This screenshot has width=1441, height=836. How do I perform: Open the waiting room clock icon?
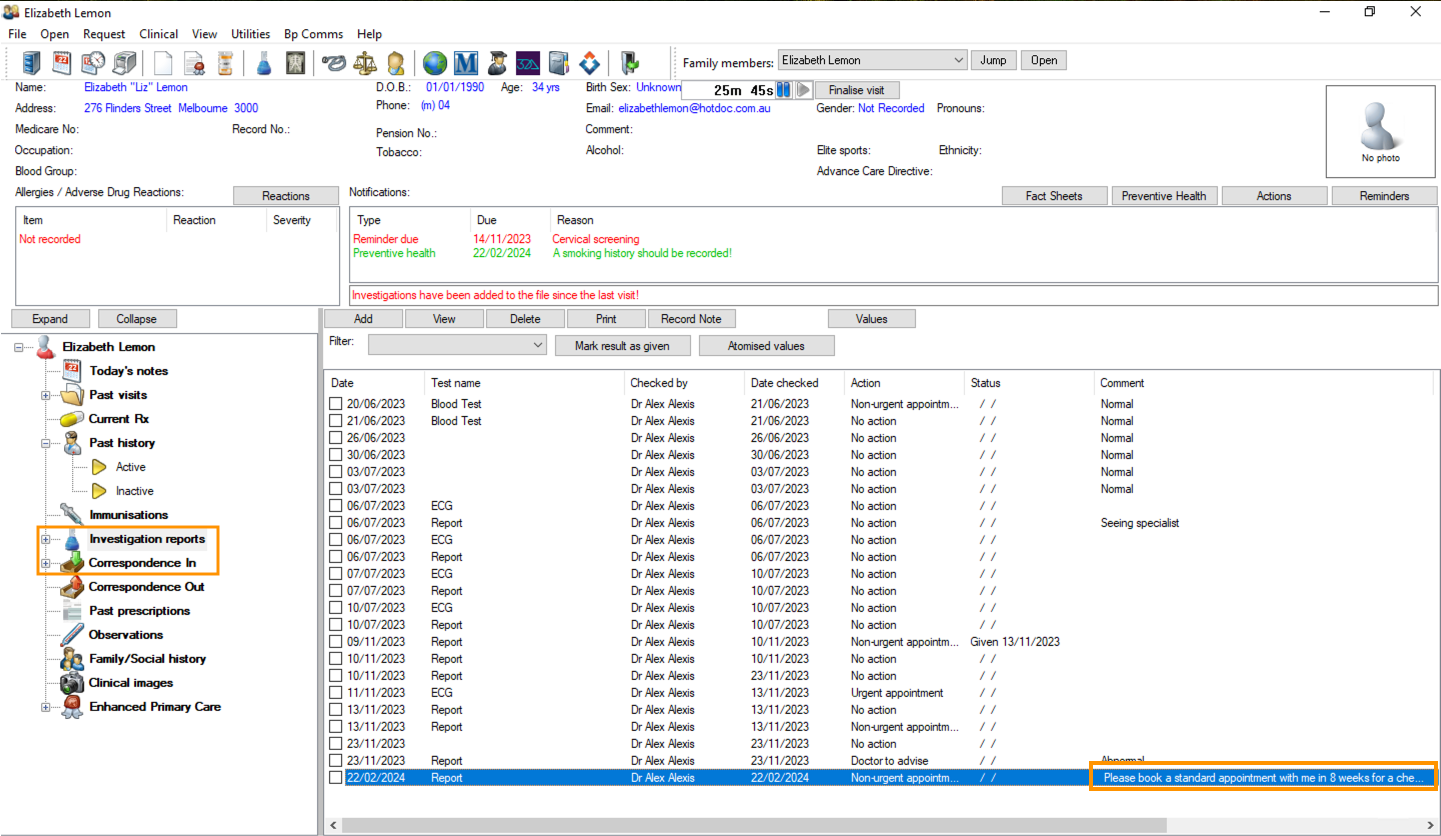(x=93, y=63)
